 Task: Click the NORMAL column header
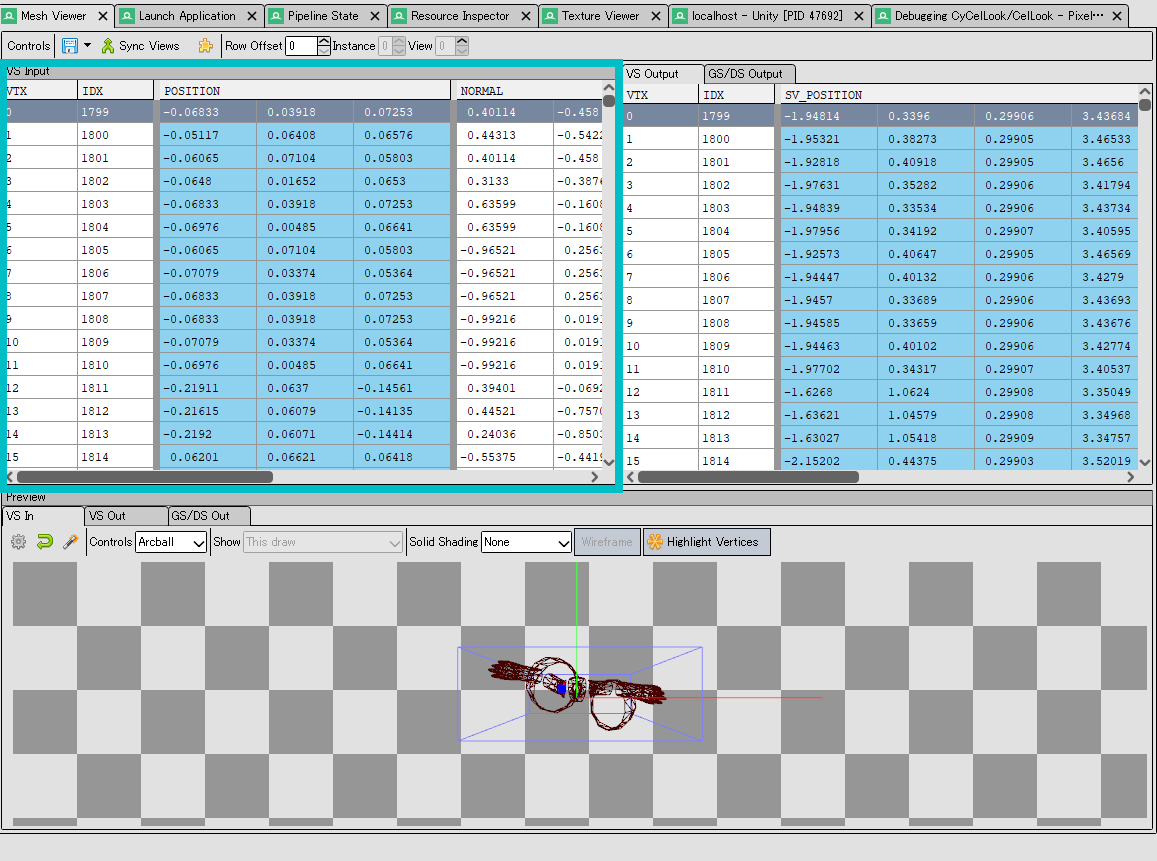point(481,91)
